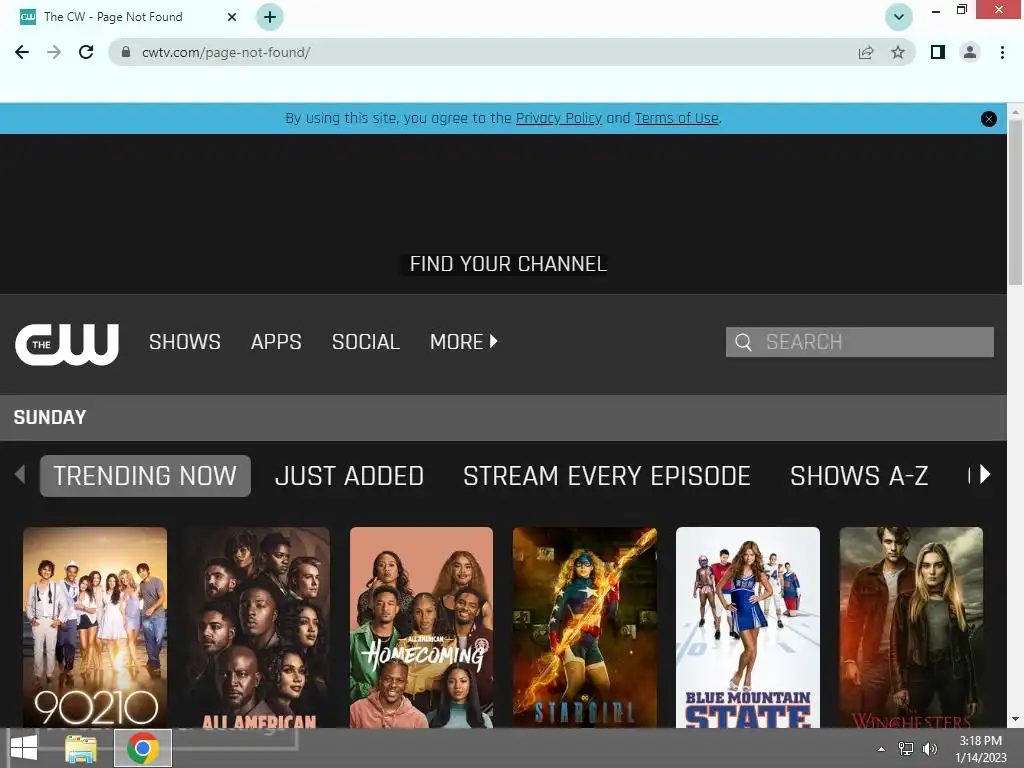Image resolution: width=1024 pixels, height=768 pixels.
Task: Go back to the previous page
Action: [22, 52]
